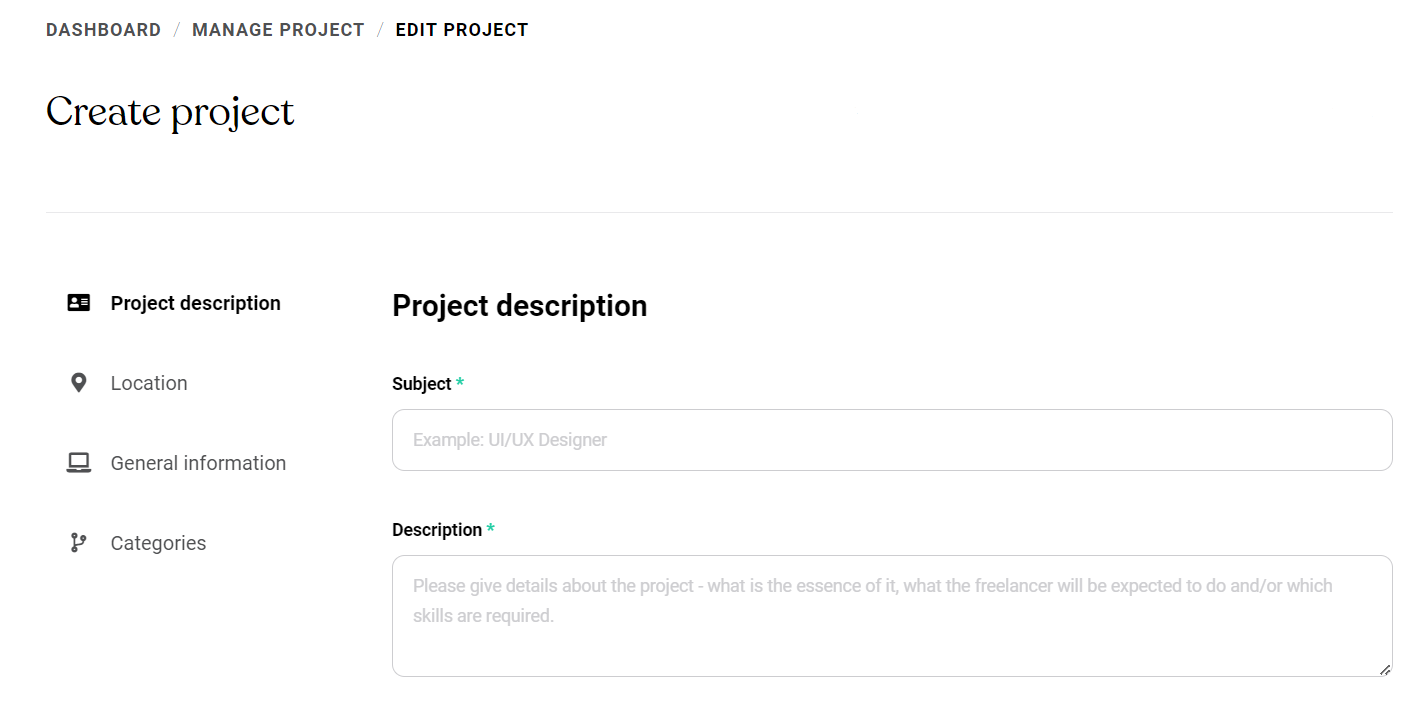Click the textarea resize handle
Image resolution: width=1417 pixels, height=706 pixels.
click(x=1385, y=668)
